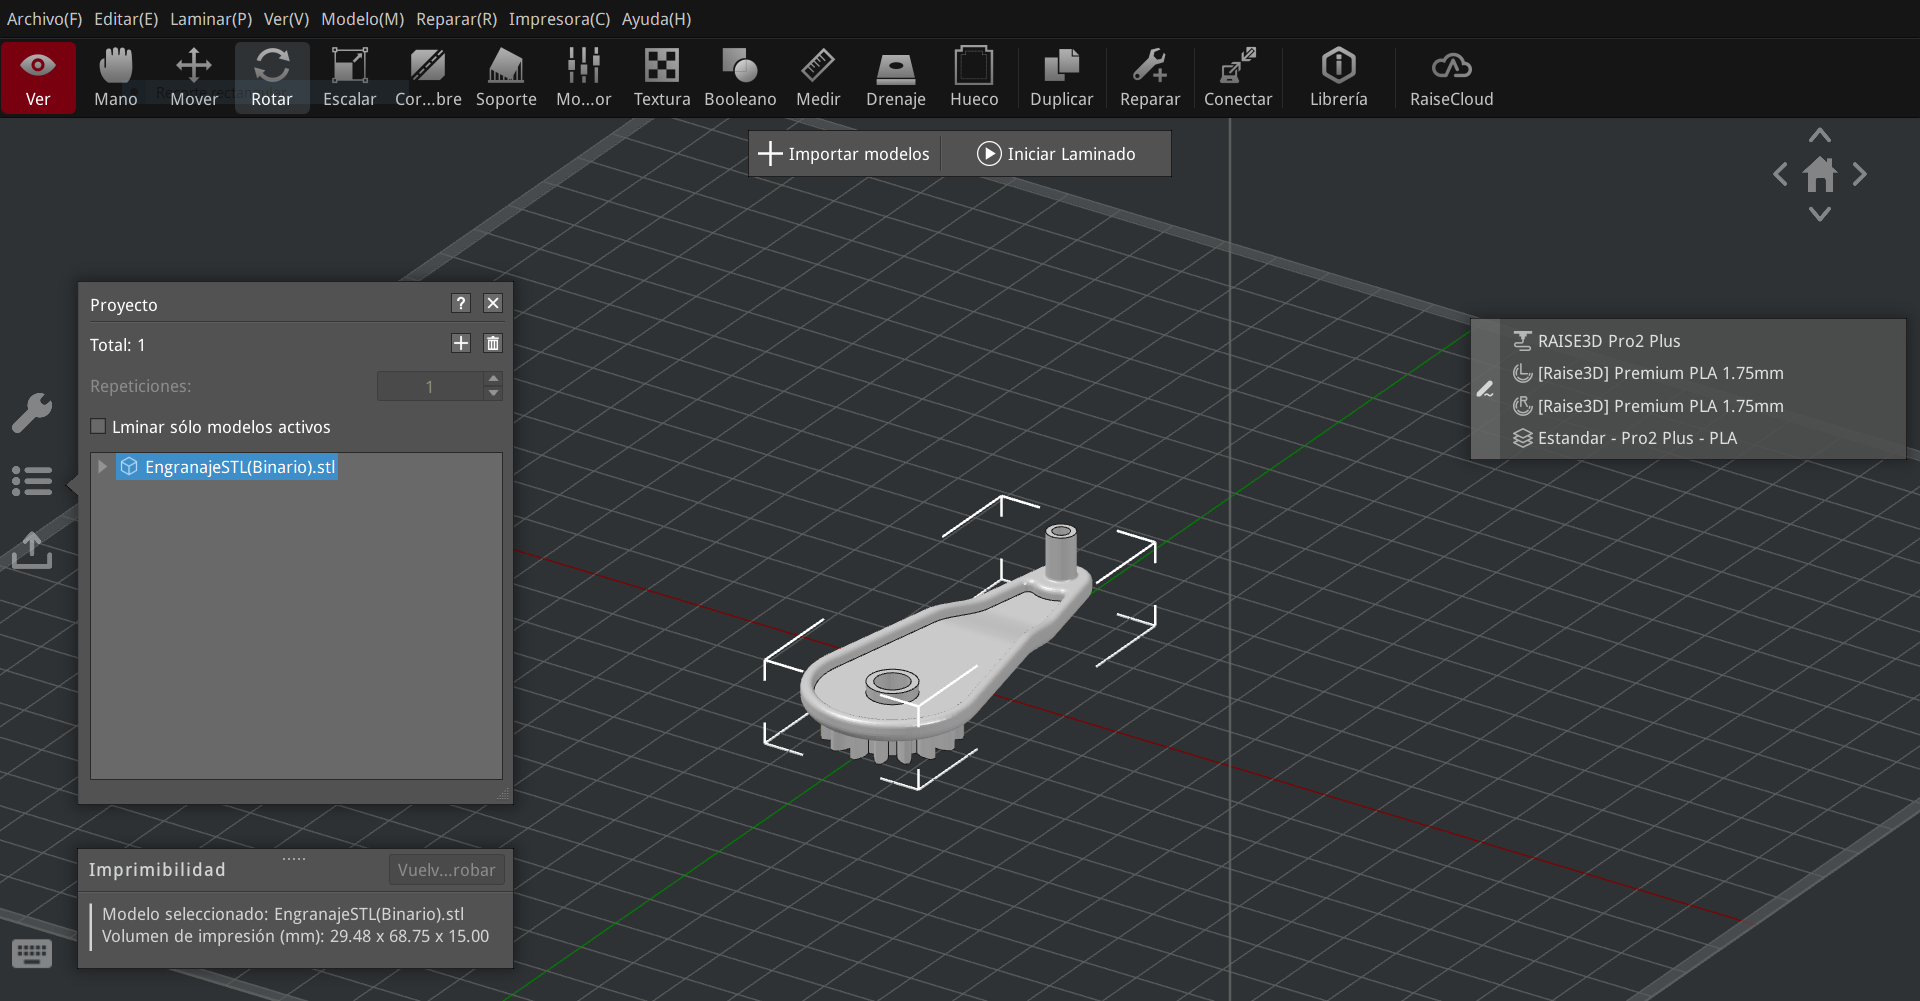The height and width of the screenshot is (1001, 1920).
Task: Add a model with the plus icon
Action: click(x=461, y=343)
